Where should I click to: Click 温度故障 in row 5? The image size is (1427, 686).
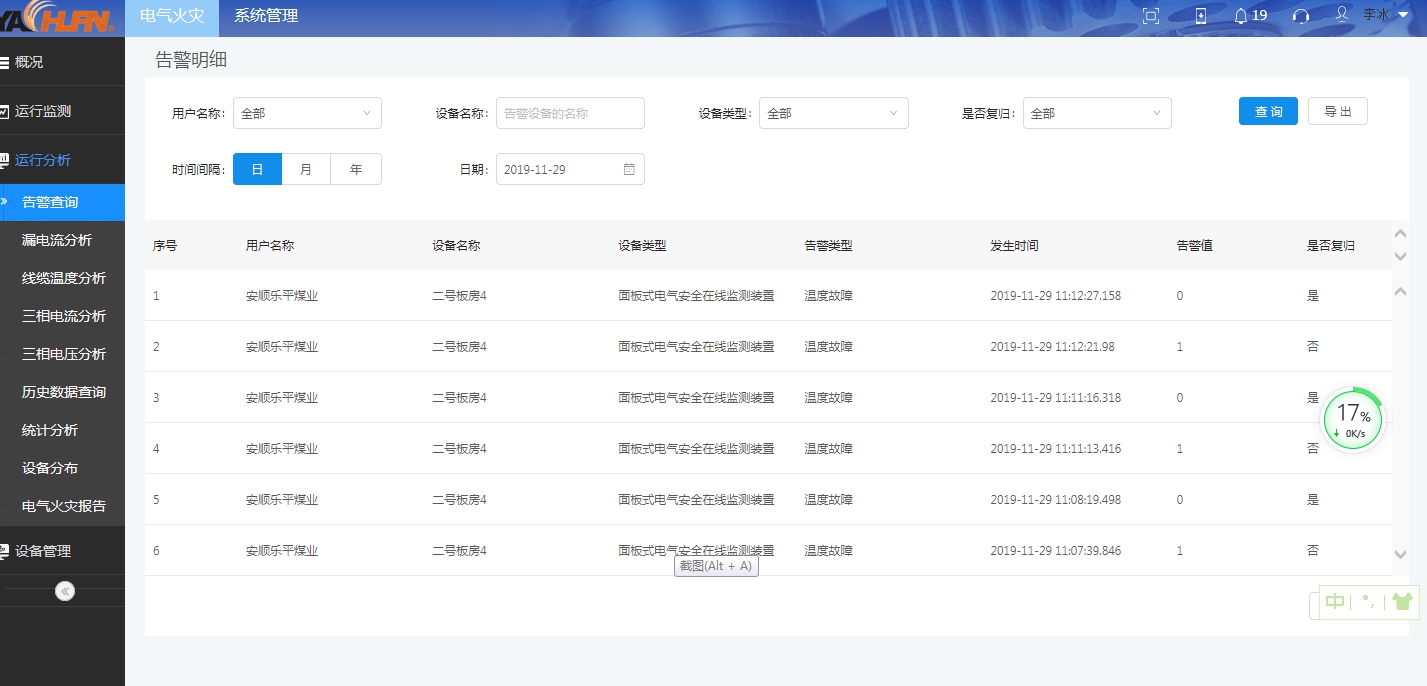click(828, 499)
